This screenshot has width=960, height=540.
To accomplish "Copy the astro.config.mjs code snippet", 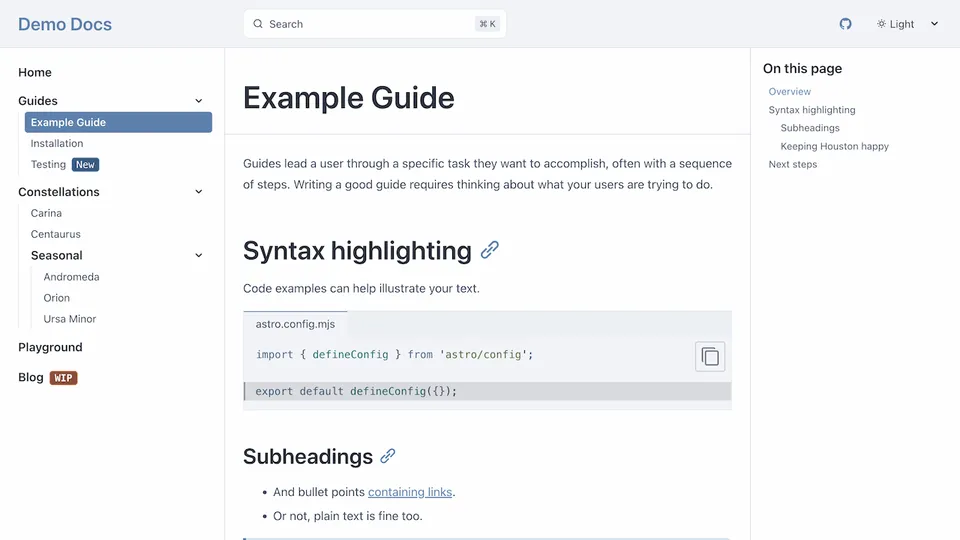I will pos(710,357).
